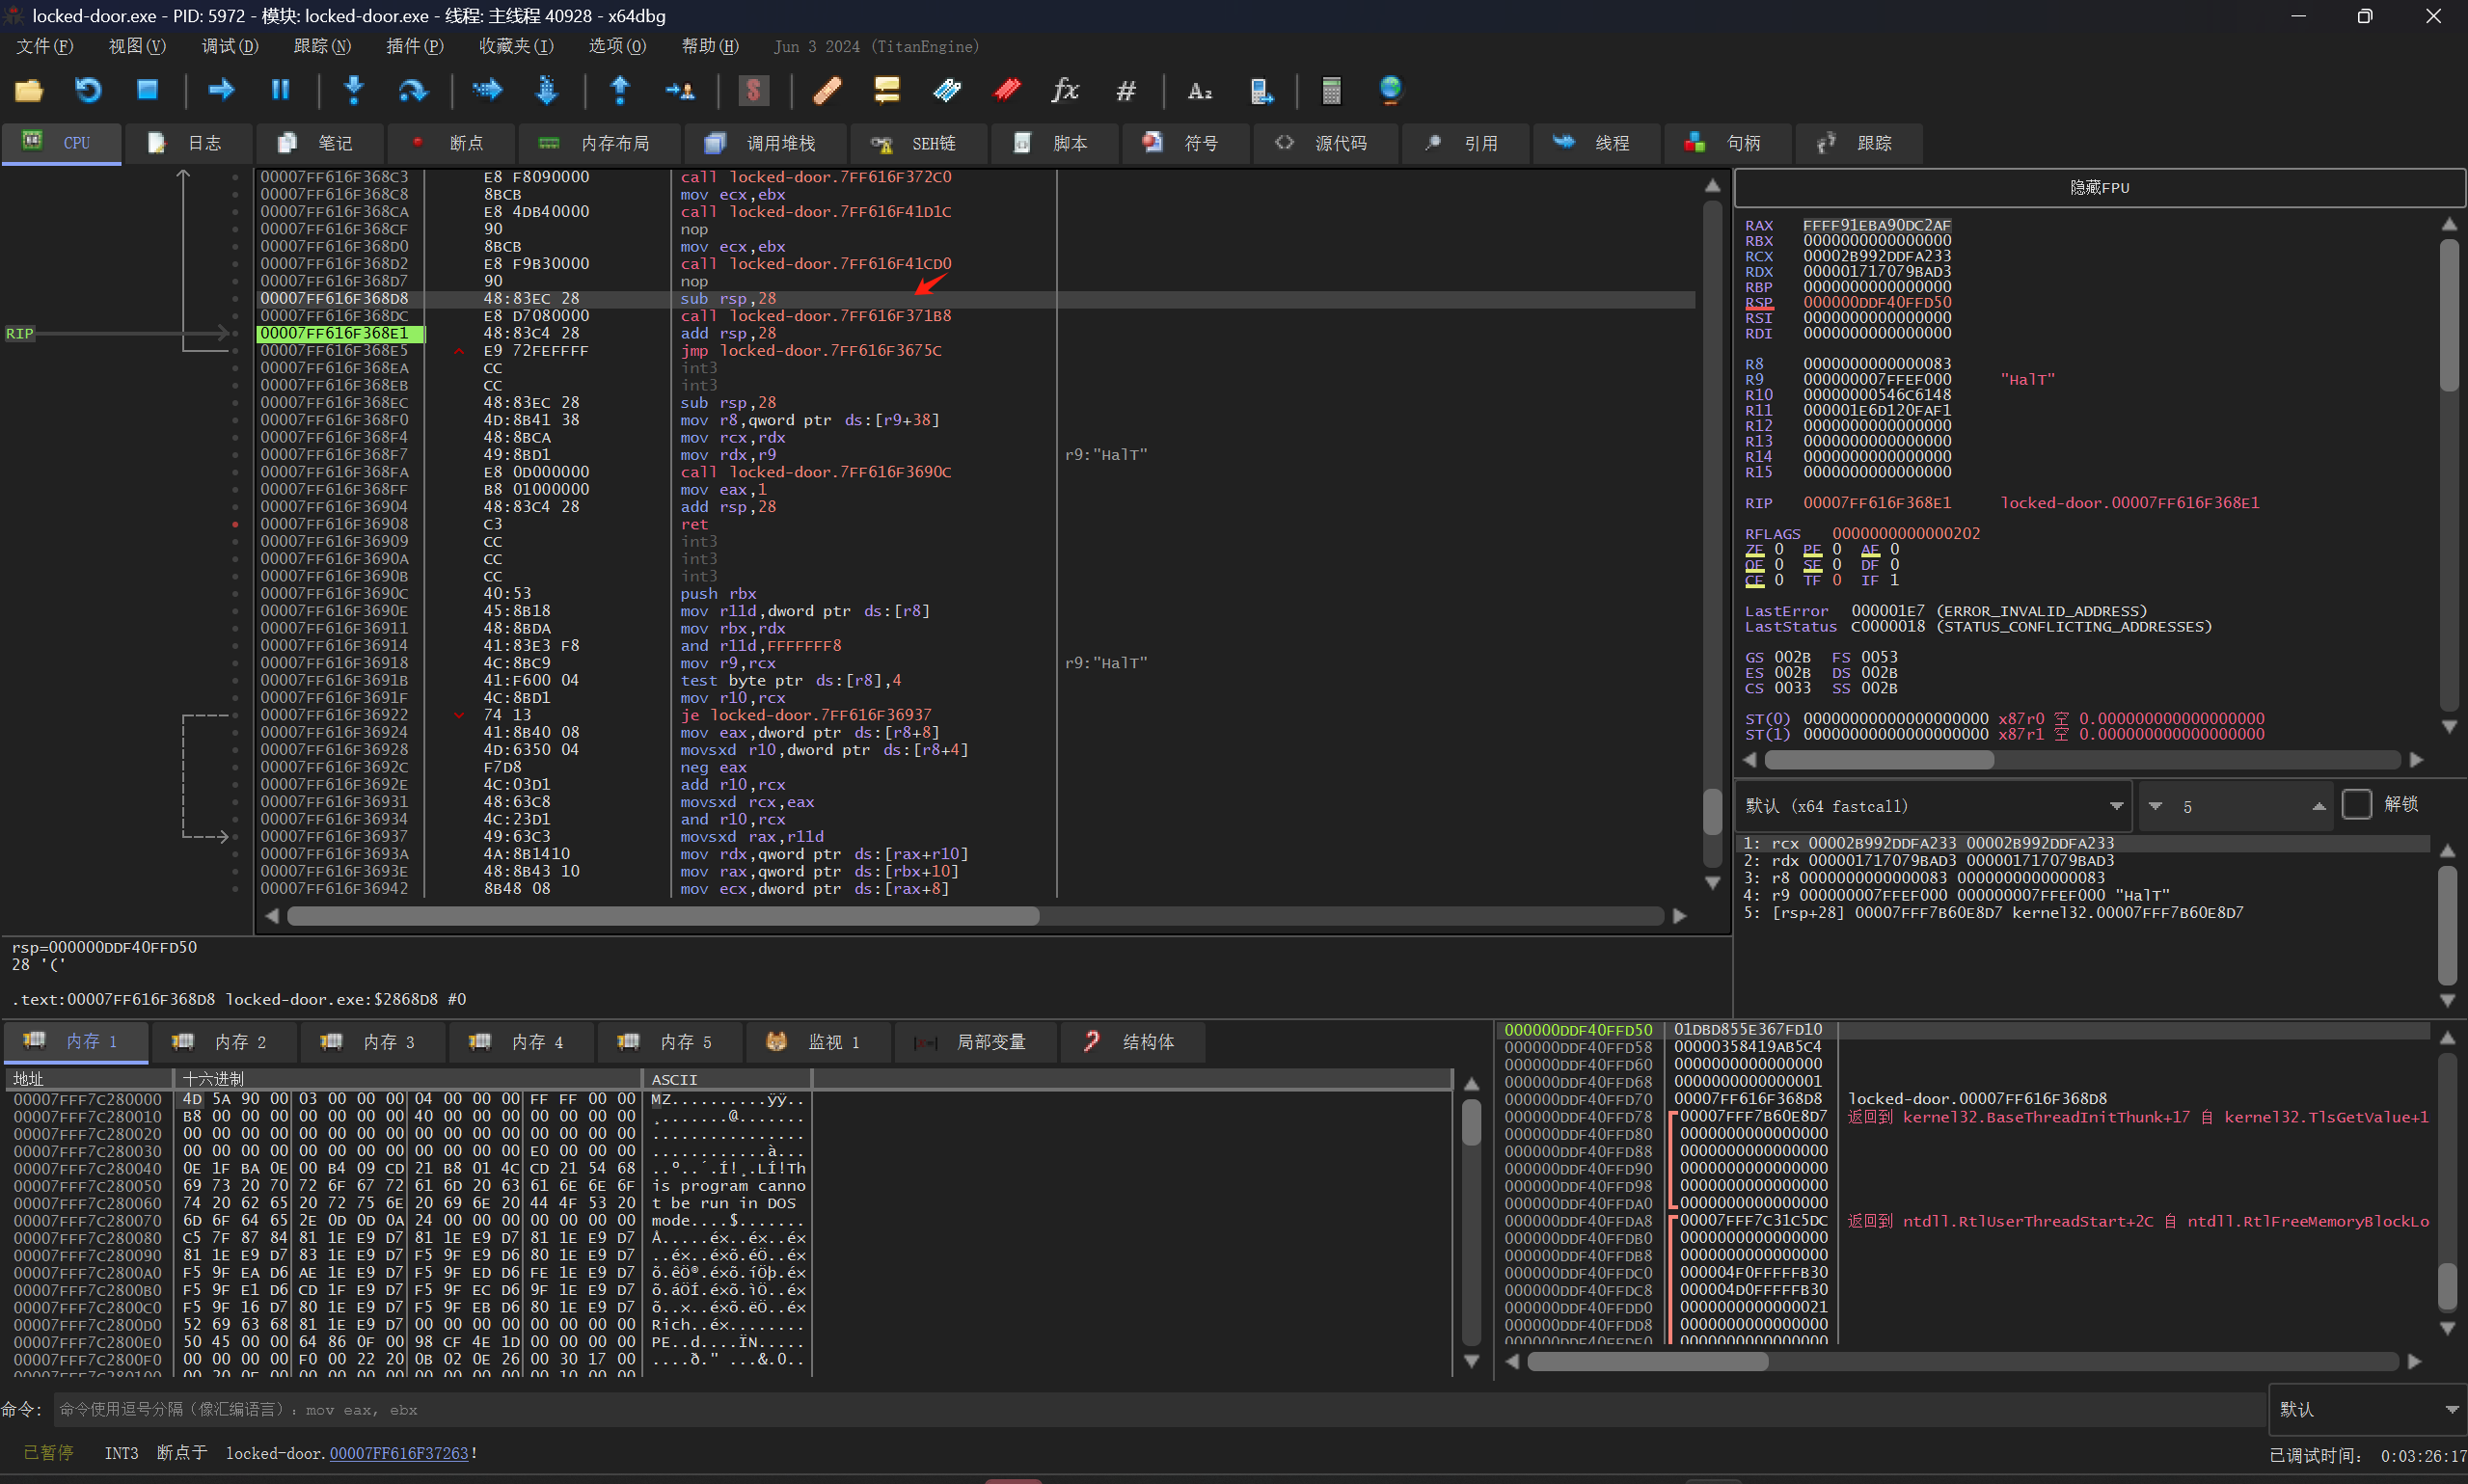
Task: Open string references with the A icon
Action: (1199, 91)
